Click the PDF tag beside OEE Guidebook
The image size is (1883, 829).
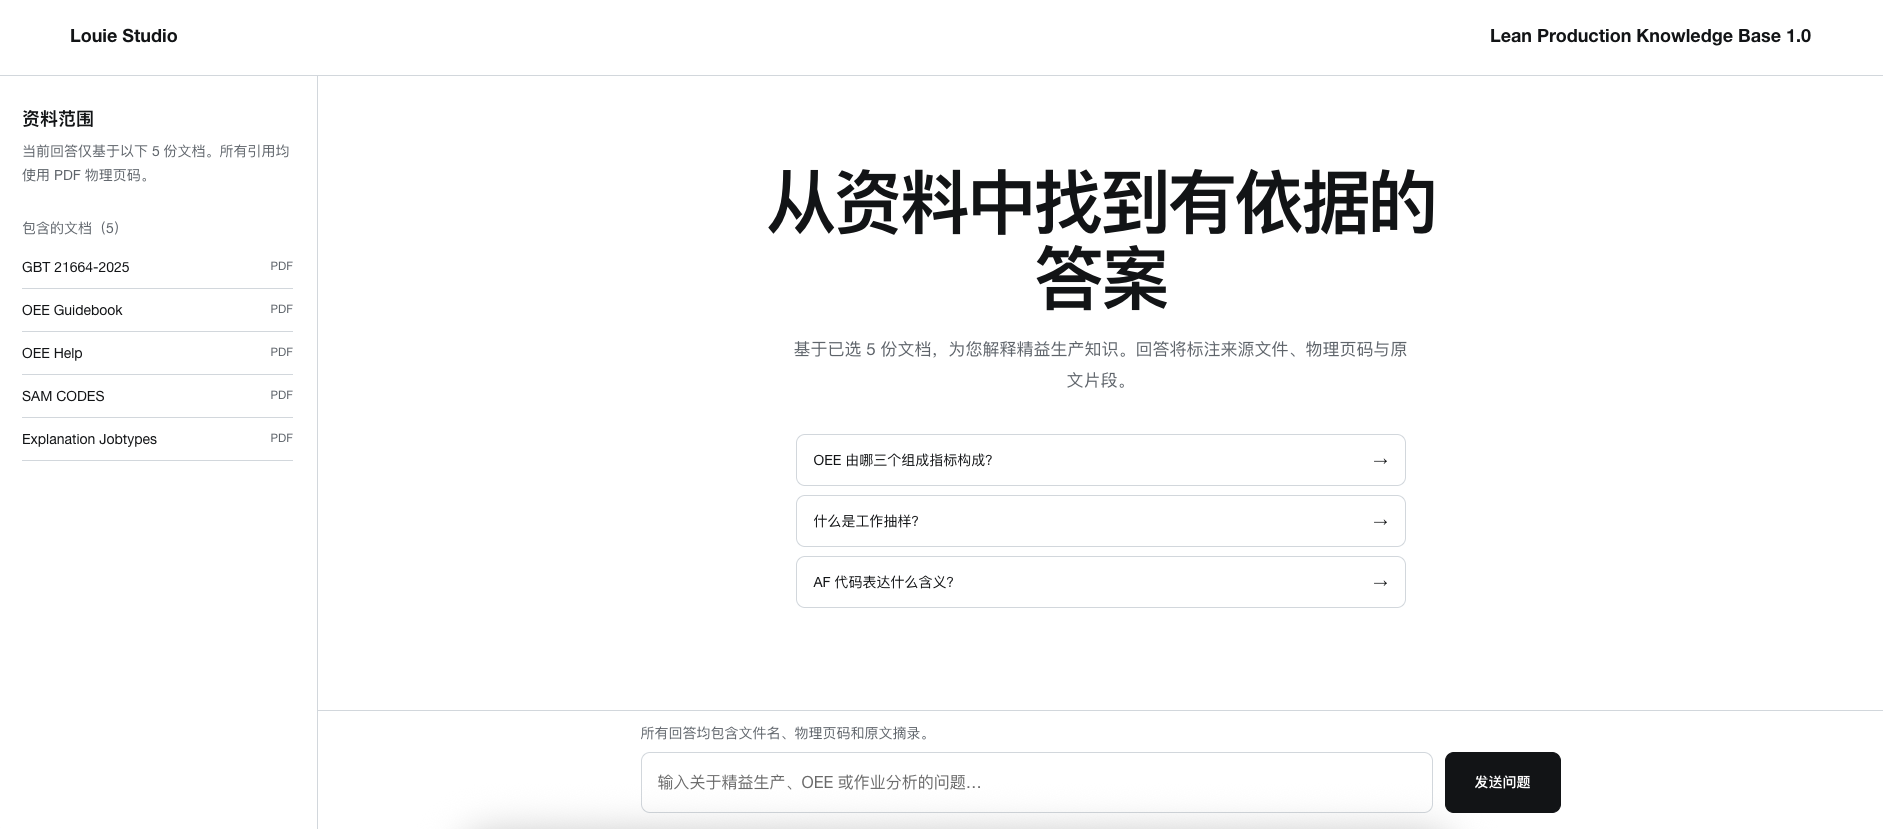point(281,309)
